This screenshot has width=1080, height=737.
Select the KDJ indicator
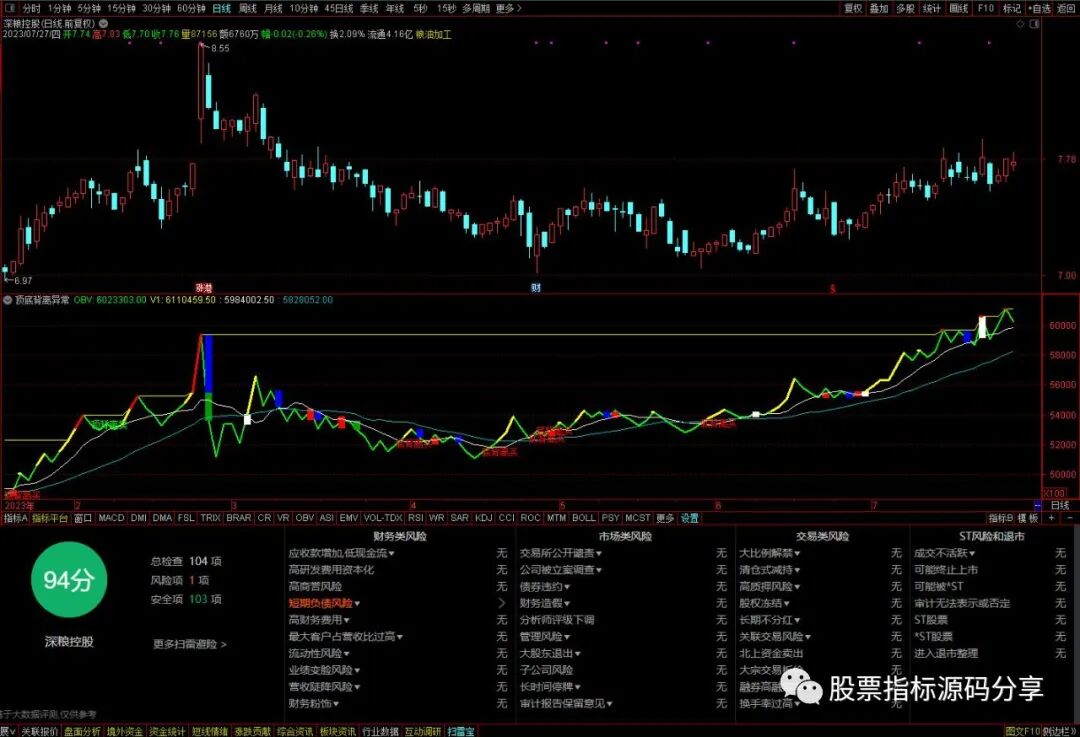tap(484, 518)
